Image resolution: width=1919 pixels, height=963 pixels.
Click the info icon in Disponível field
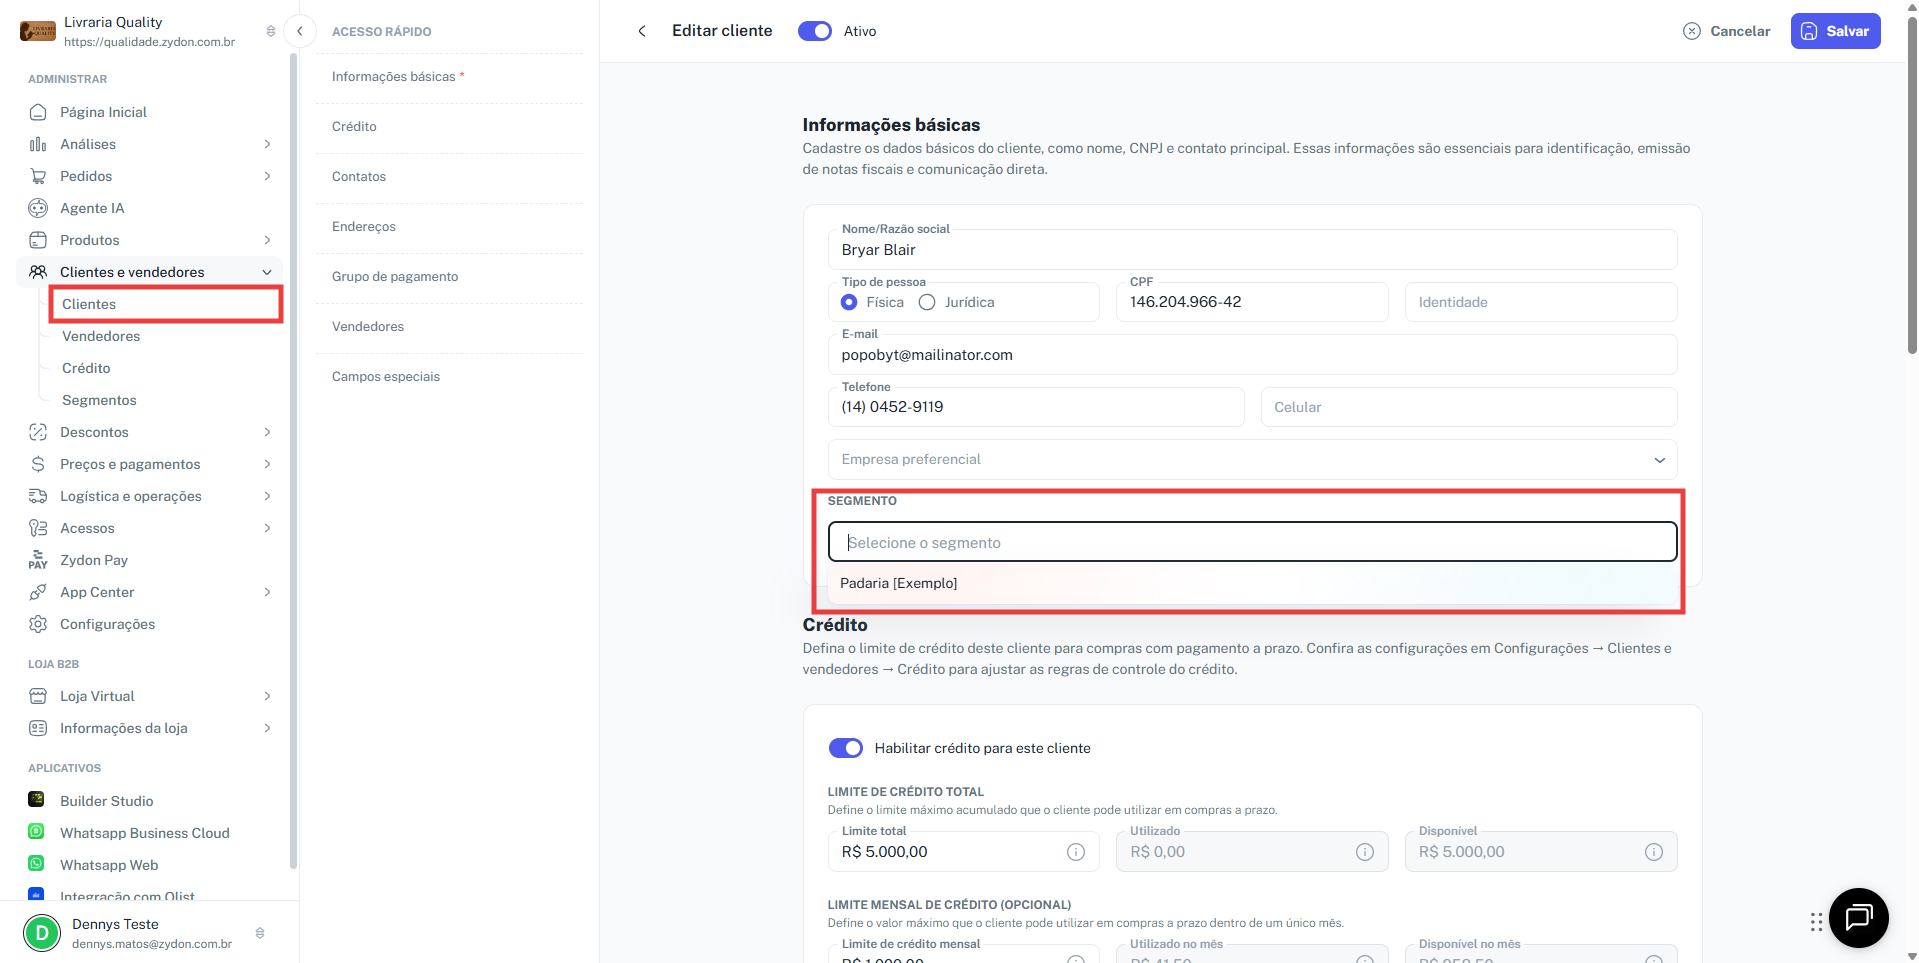point(1654,852)
